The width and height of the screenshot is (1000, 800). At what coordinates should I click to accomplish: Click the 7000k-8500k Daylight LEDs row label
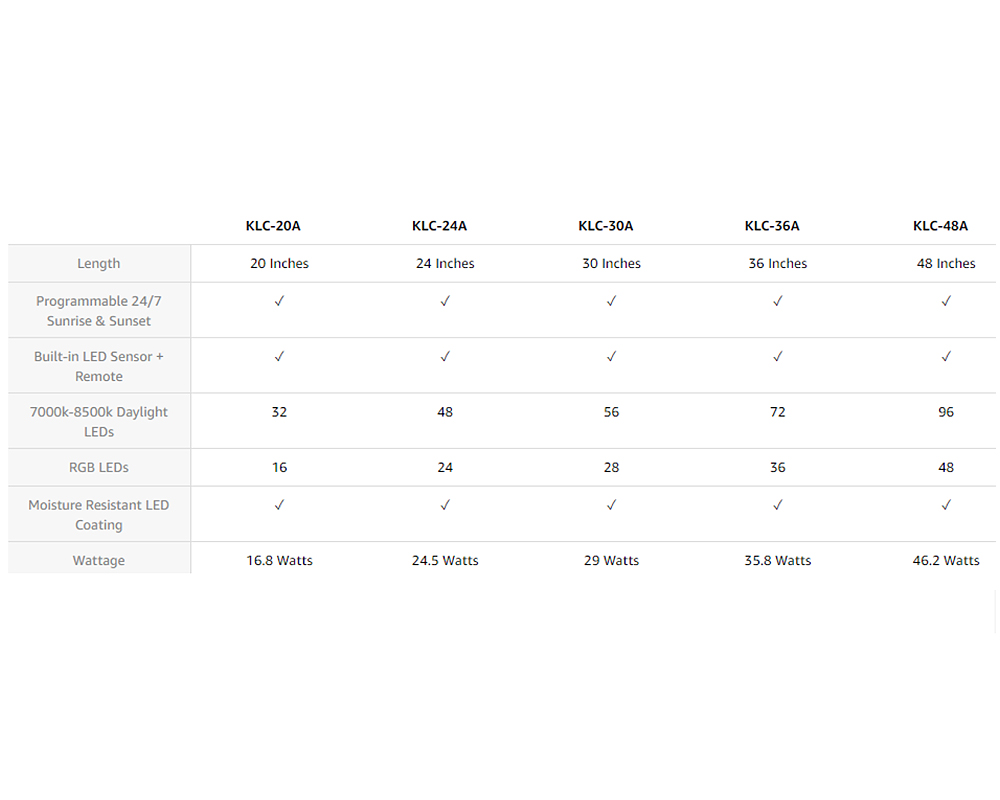[x=99, y=422]
